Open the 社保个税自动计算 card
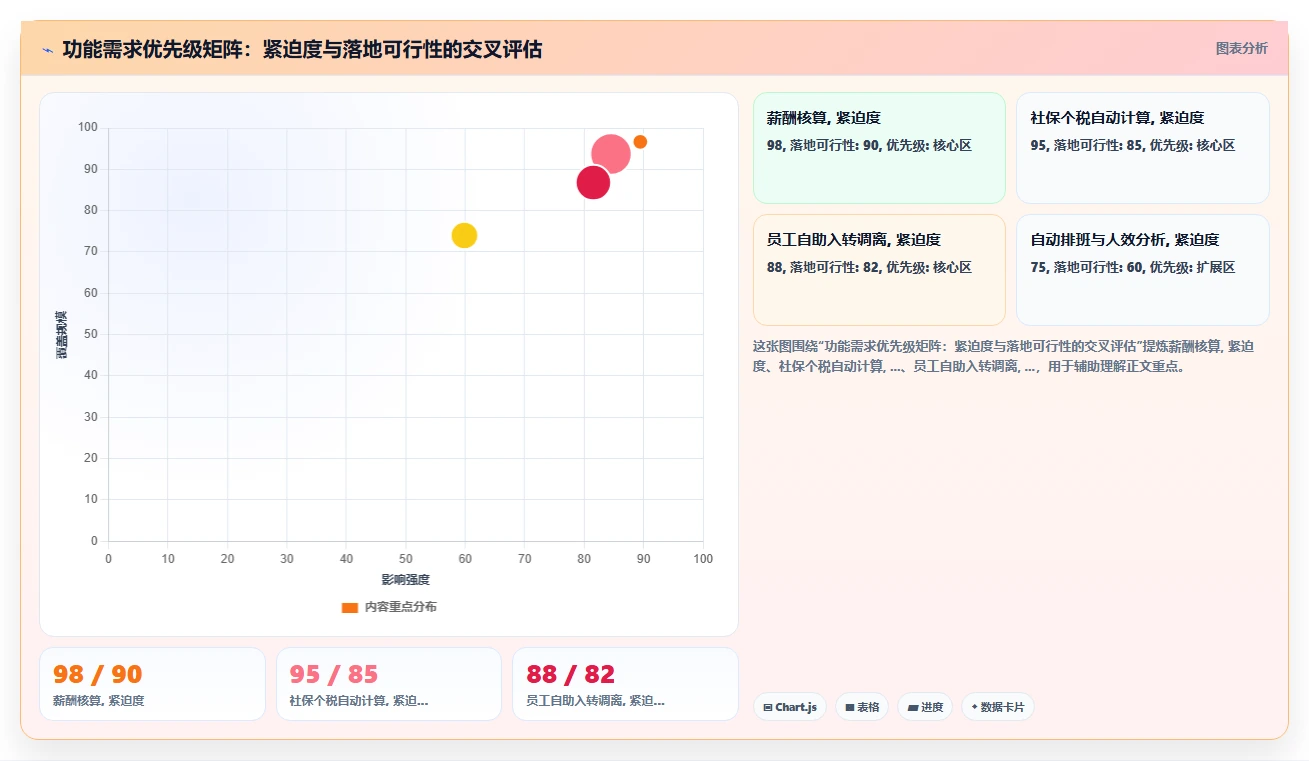 tap(1143, 148)
